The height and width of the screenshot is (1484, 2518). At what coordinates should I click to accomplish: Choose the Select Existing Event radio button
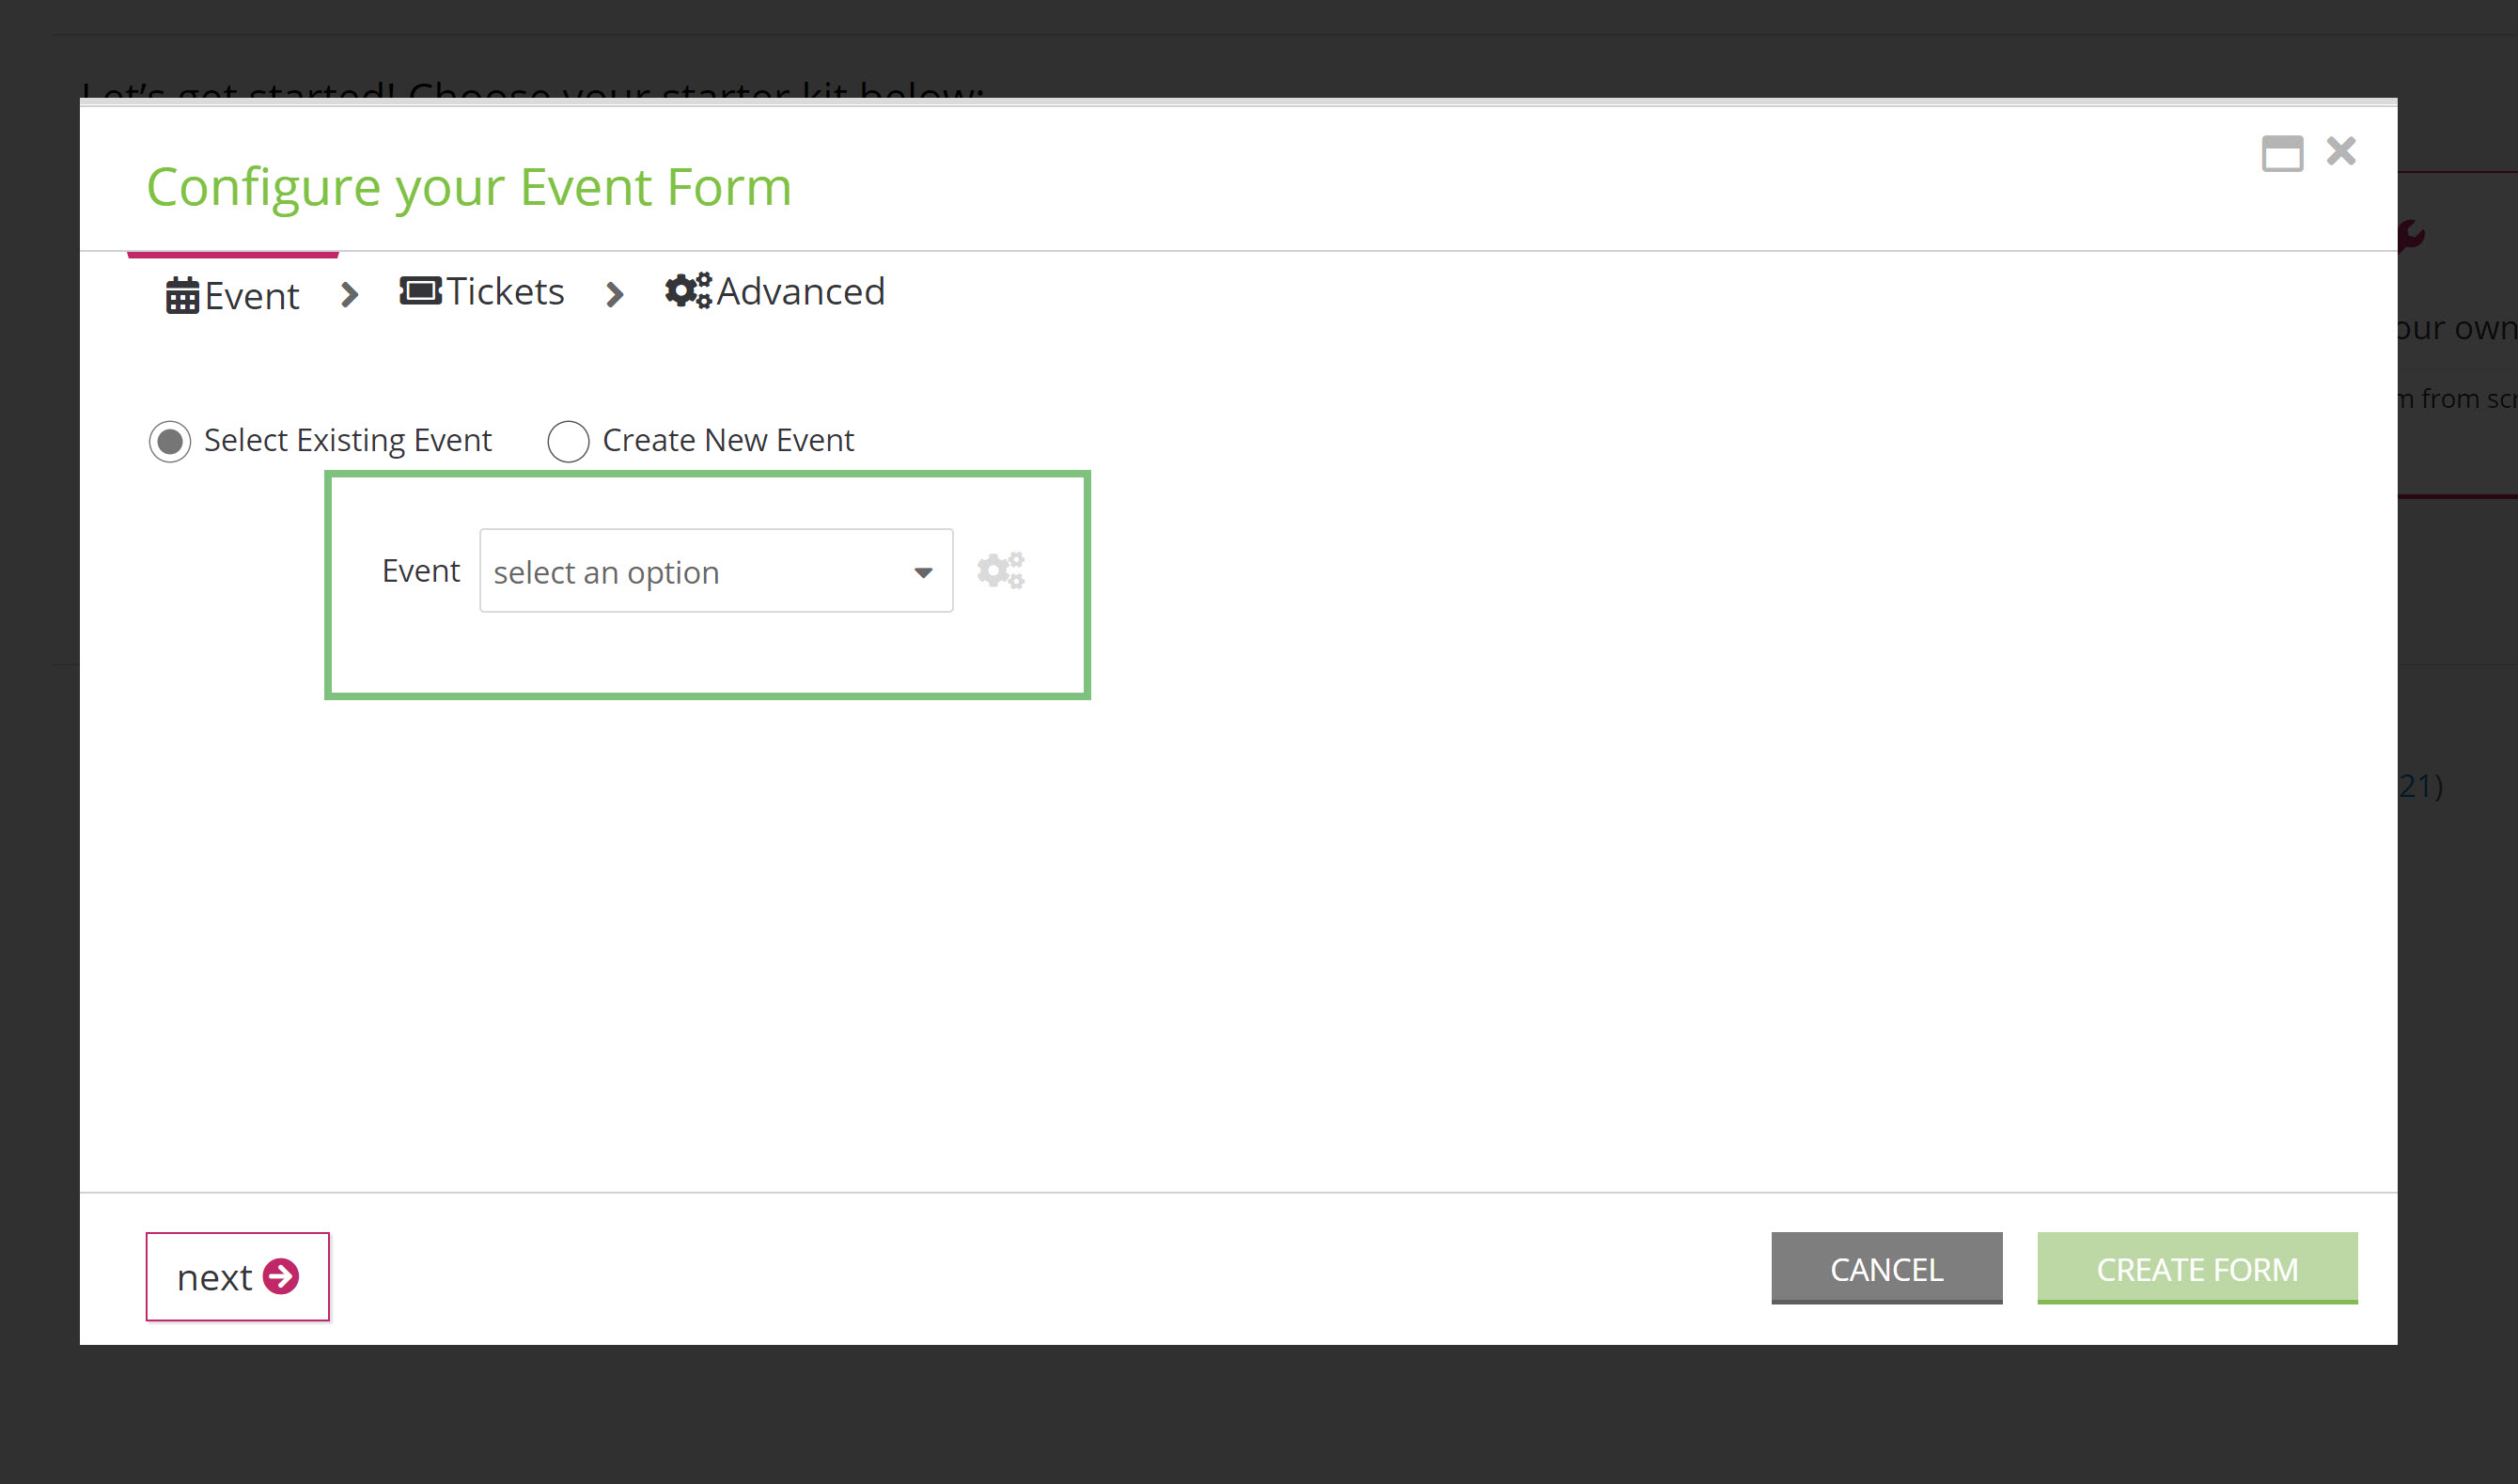coord(170,441)
